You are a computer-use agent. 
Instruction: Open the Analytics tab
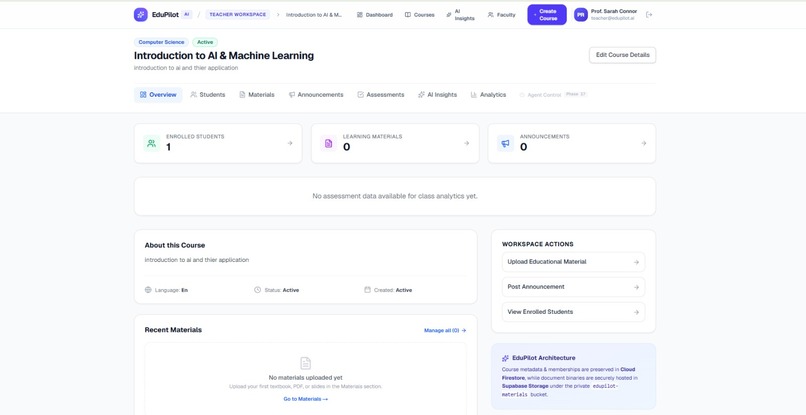coord(488,95)
